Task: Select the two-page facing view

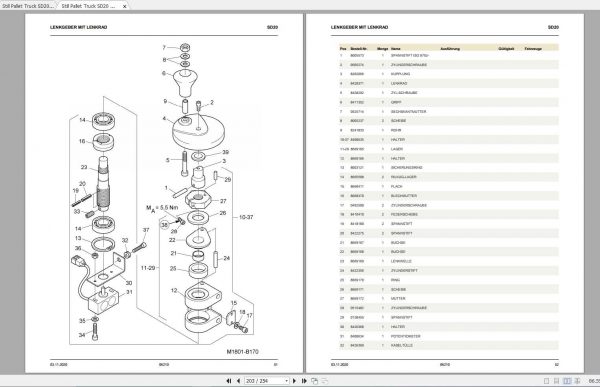Action: click(567, 381)
